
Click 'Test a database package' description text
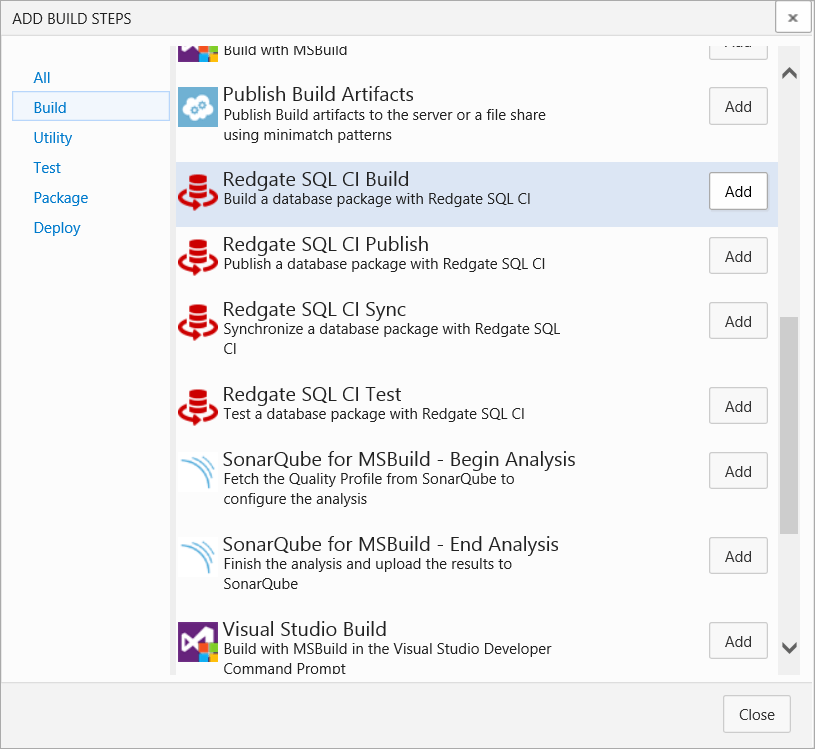click(374, 414)
